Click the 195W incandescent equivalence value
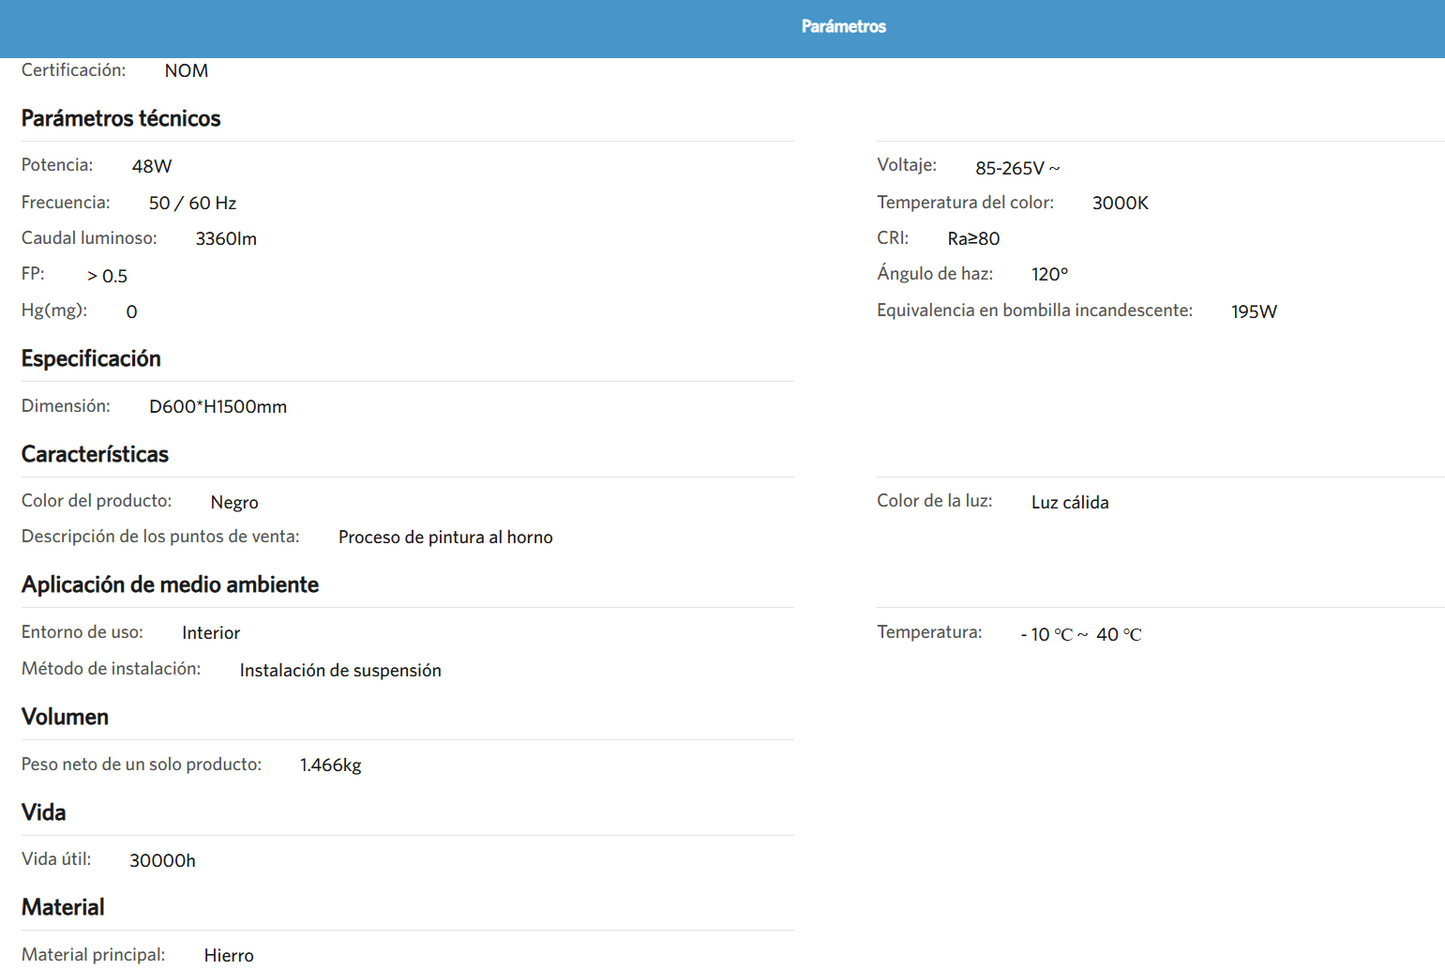Screen dimensions: 1445x970 1253,312
